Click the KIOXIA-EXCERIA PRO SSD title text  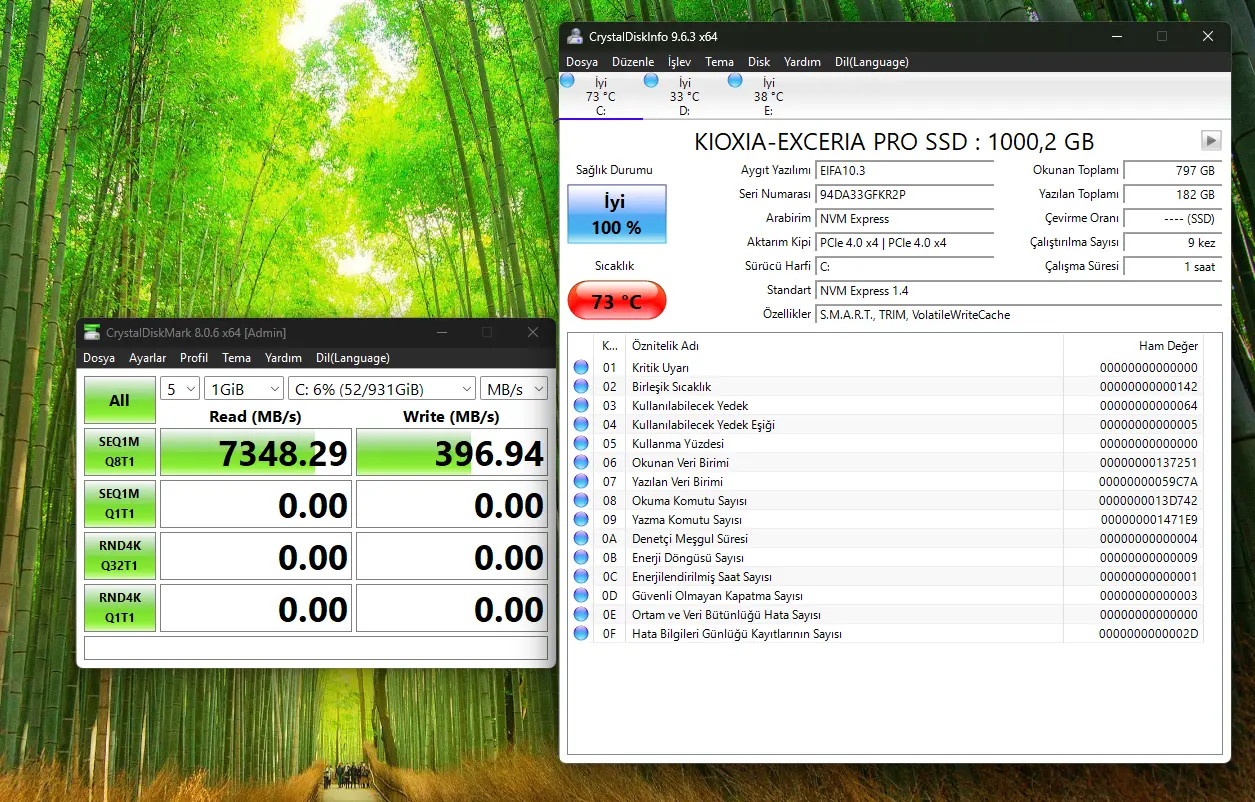tap(894, 141)
